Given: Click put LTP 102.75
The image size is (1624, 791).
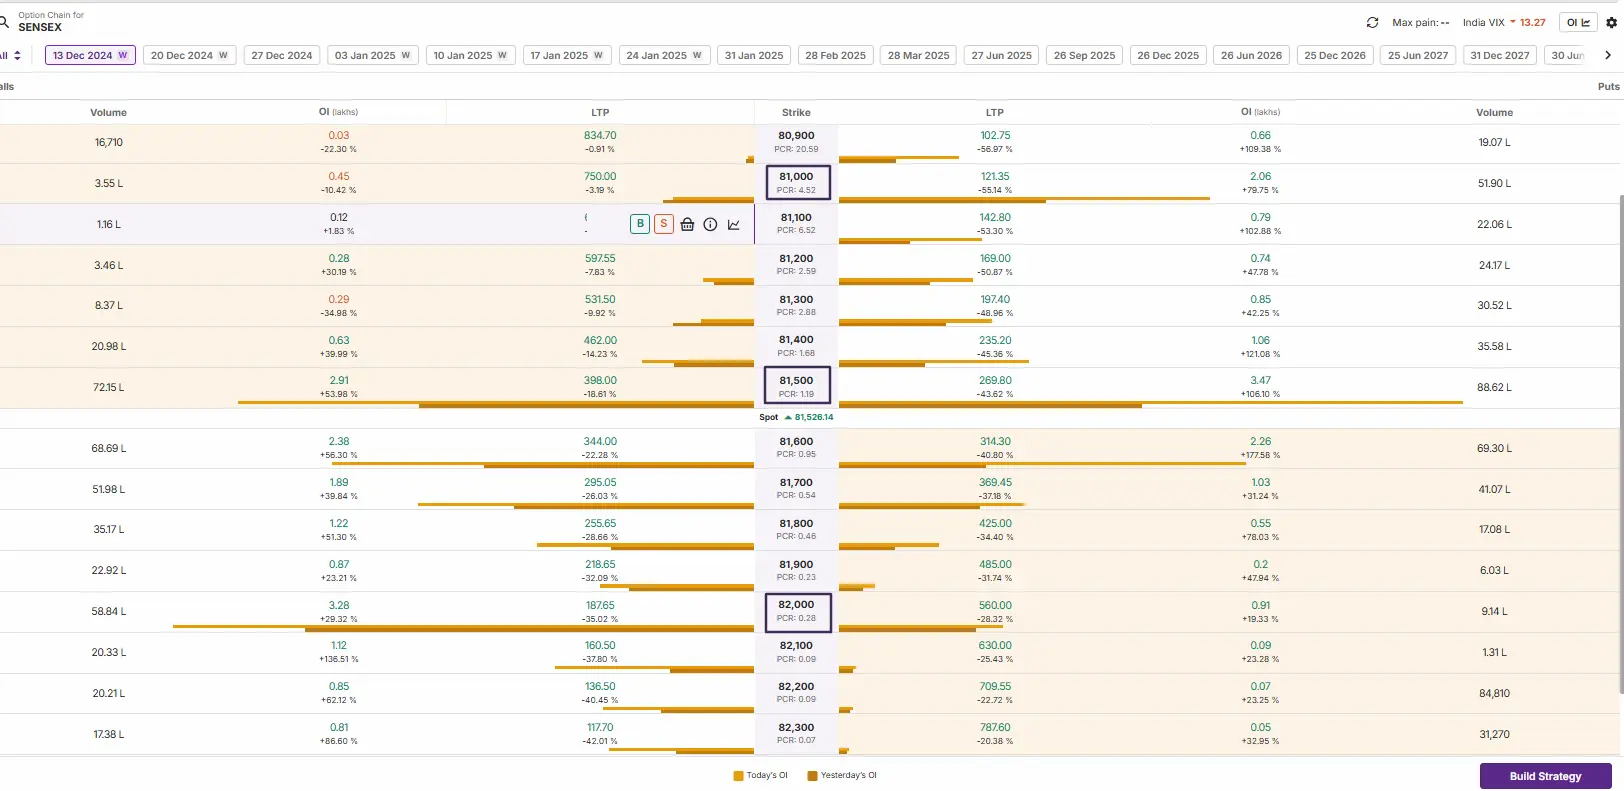Looking at the screenshot, I should click(995, 135).
